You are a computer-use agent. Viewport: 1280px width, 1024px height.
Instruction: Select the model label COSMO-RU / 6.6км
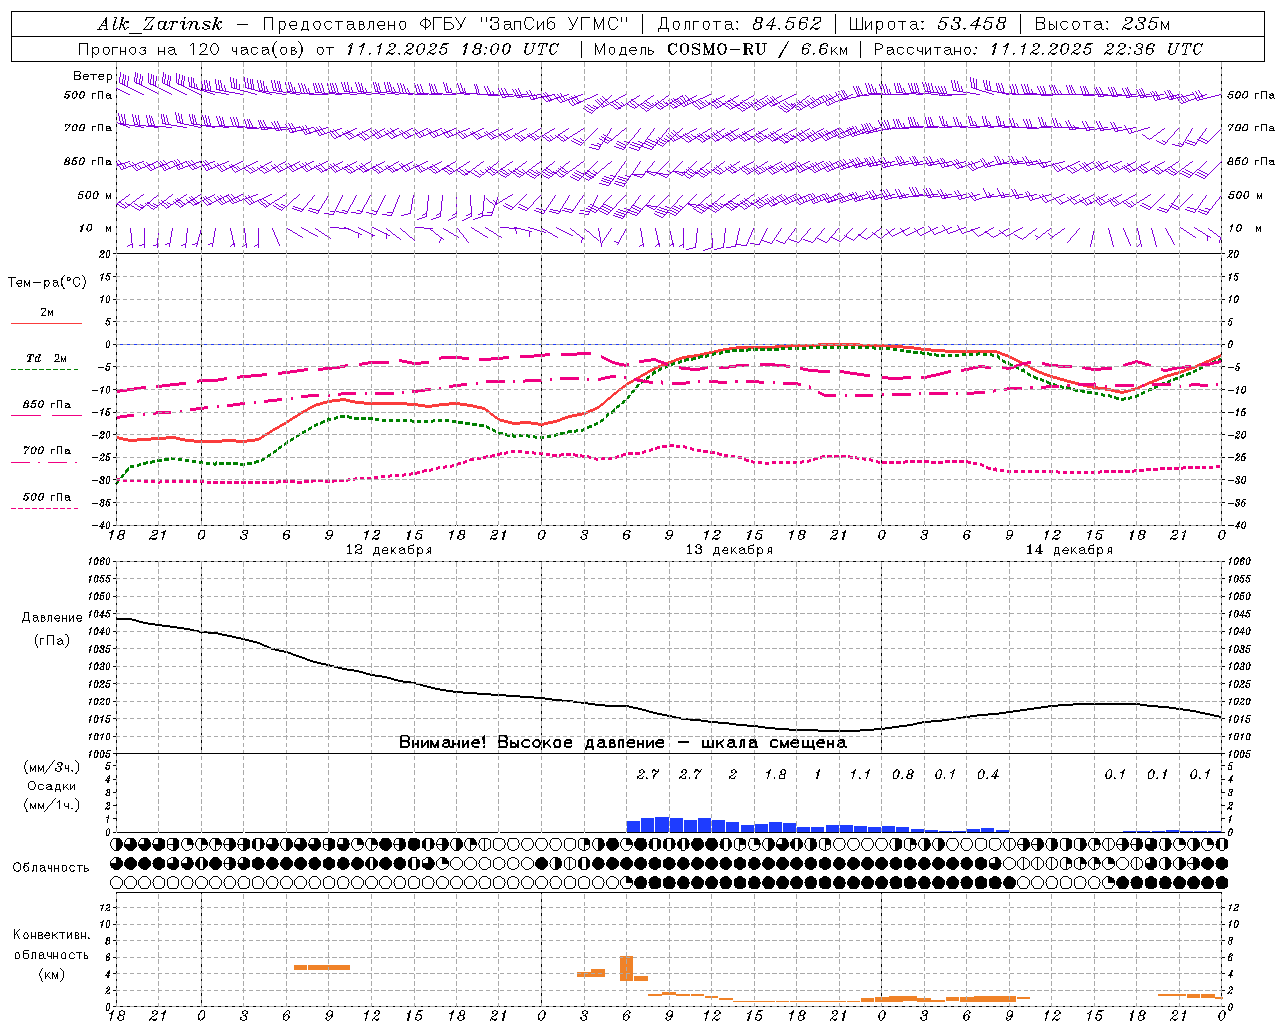[x=758, y=49]
